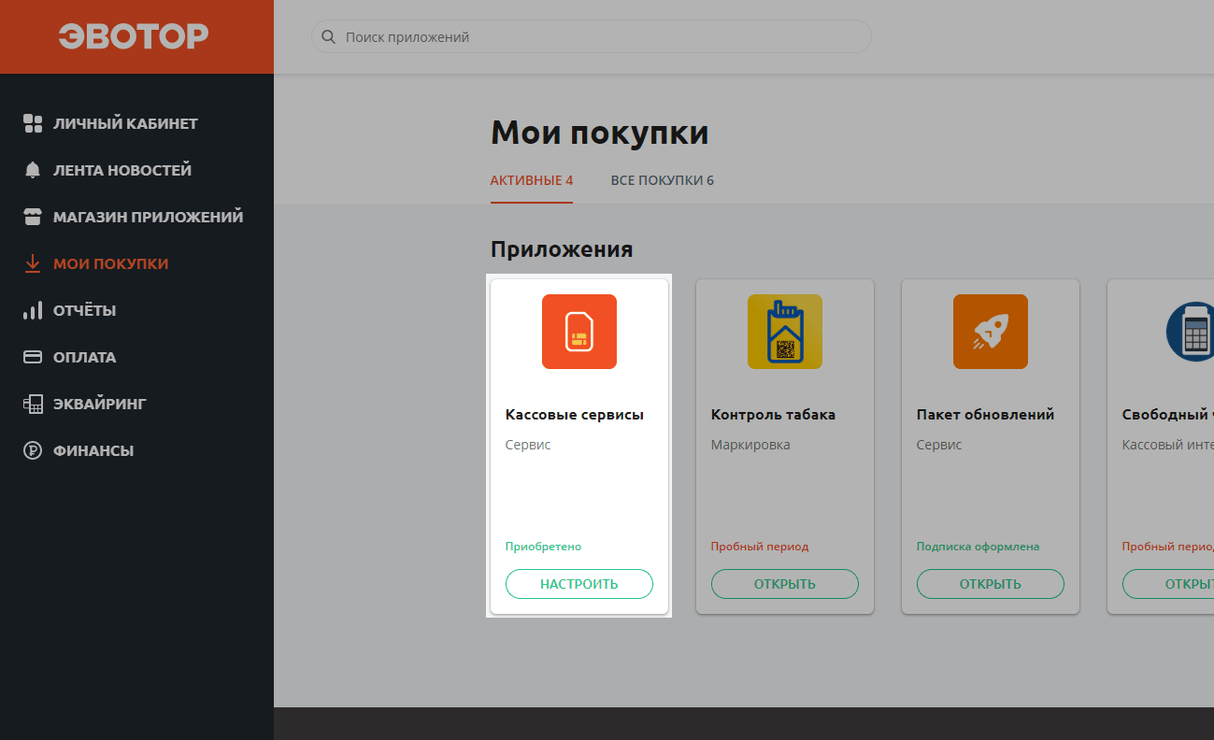This screenshot has width=1214, height=740.
Task: Click the Кассовые сервисы SIM icon
Action: (579, 332)
